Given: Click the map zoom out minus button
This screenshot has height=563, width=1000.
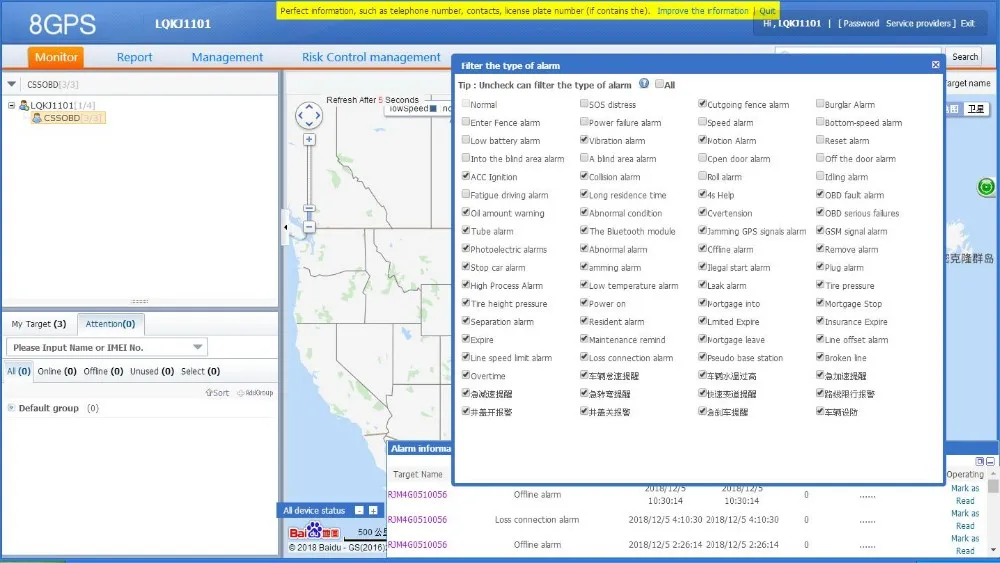Looking at the screenshot, I should (x=309, y=227).
